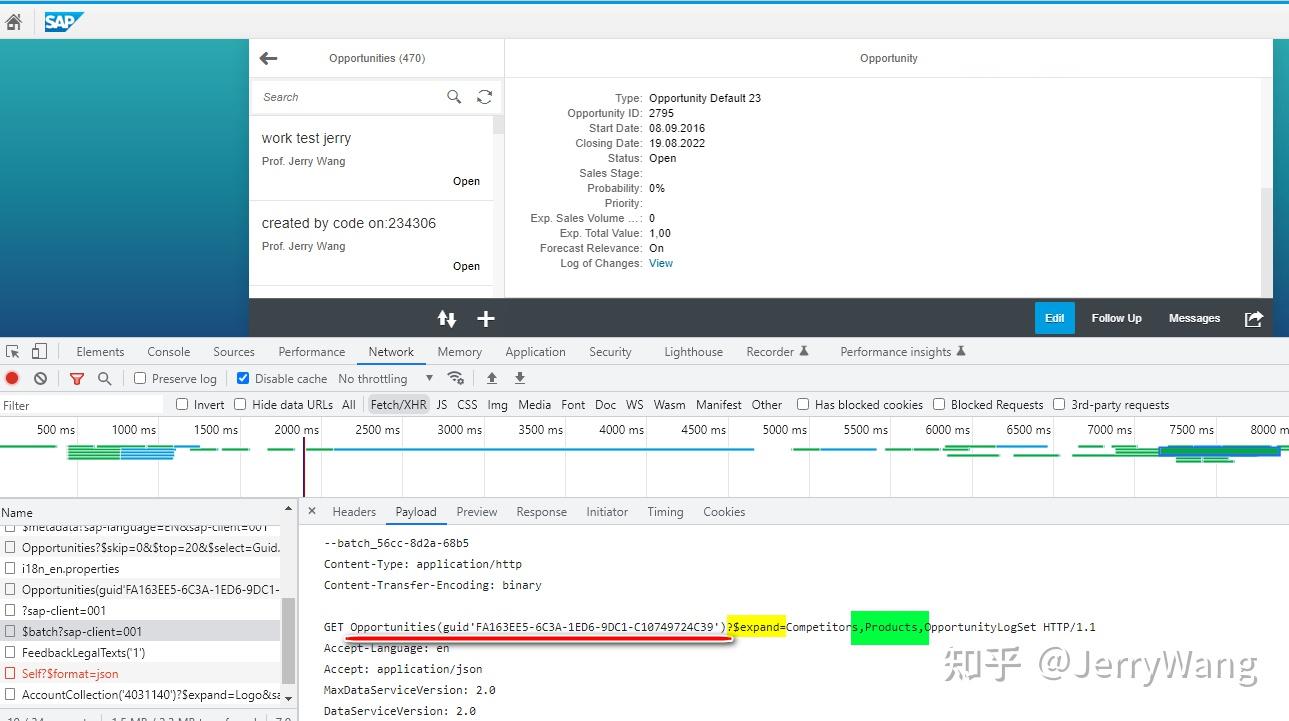This screenshot has height=721, width=1289.
Task: Import a HAR file via the upload icon
Action: [x=491, y=378]
